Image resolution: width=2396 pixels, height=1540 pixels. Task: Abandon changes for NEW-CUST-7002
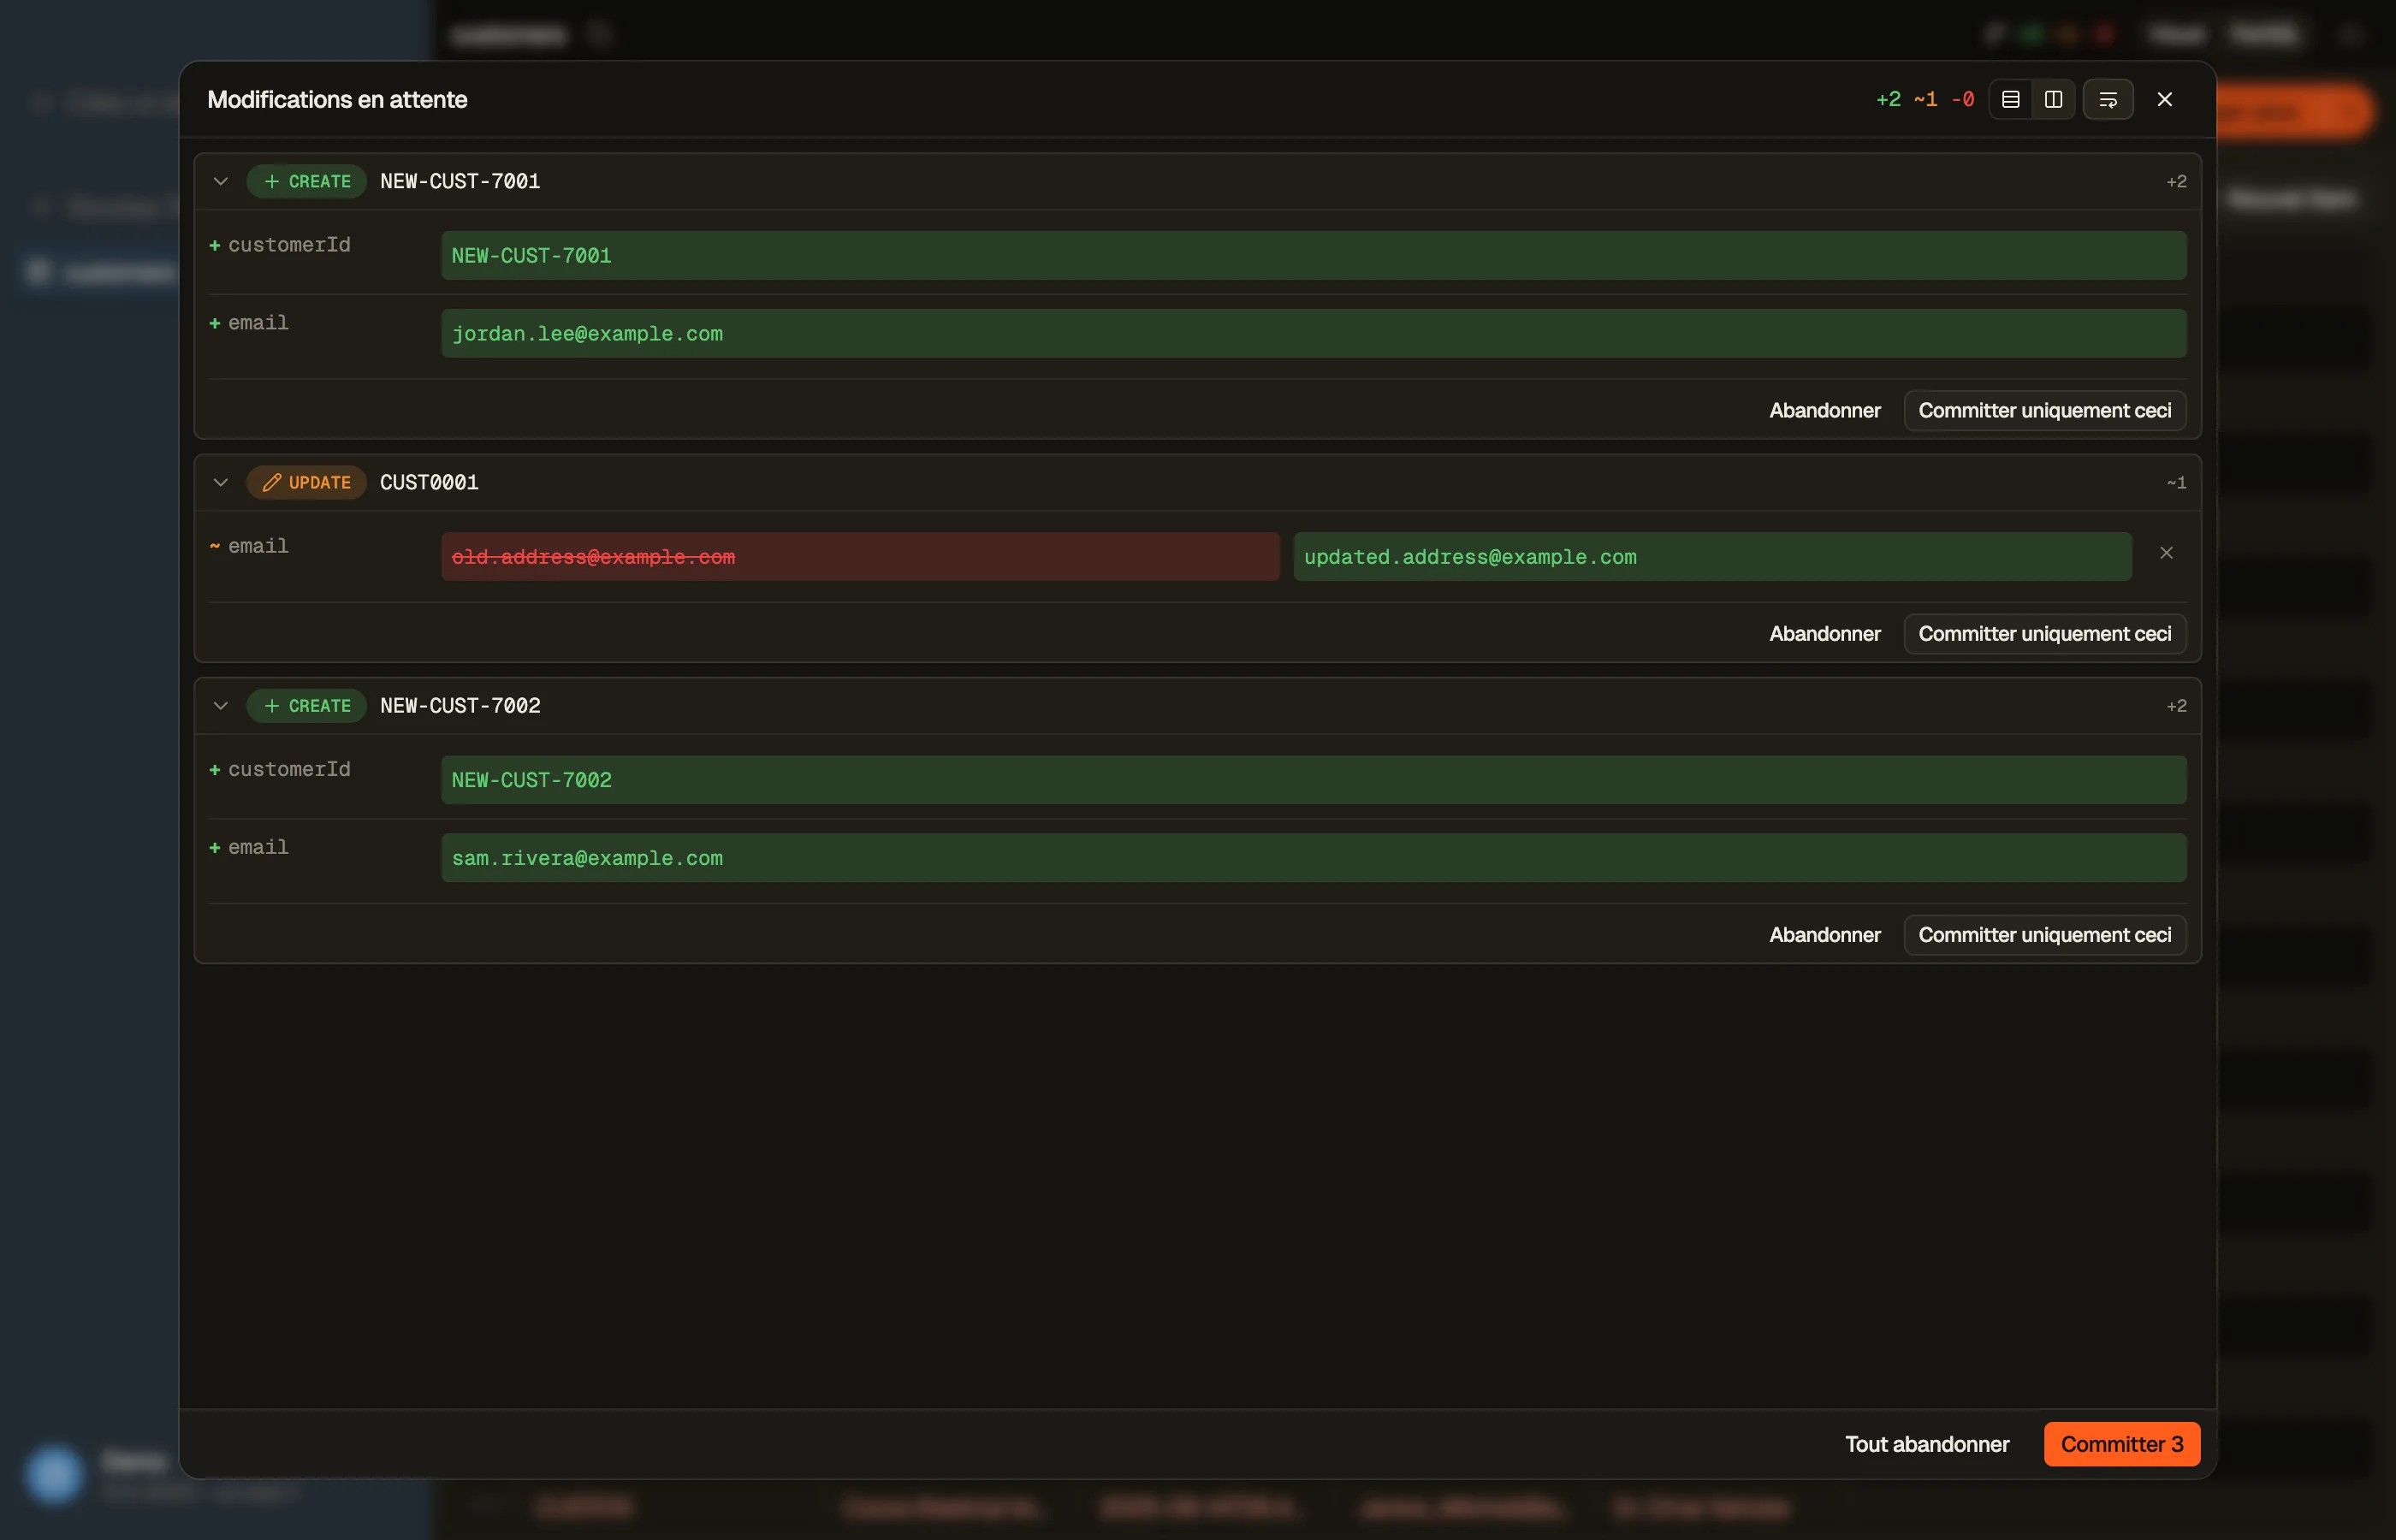click(x=1825, y=935)
